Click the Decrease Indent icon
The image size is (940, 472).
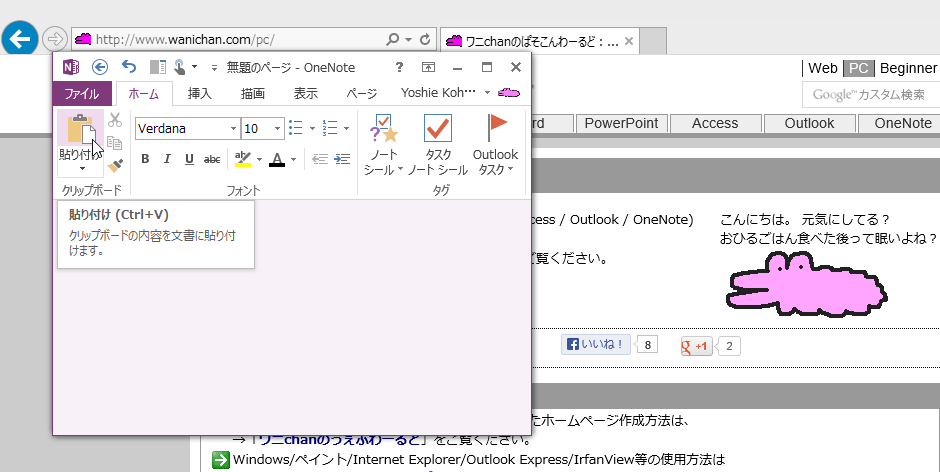(x=320, y=159)
